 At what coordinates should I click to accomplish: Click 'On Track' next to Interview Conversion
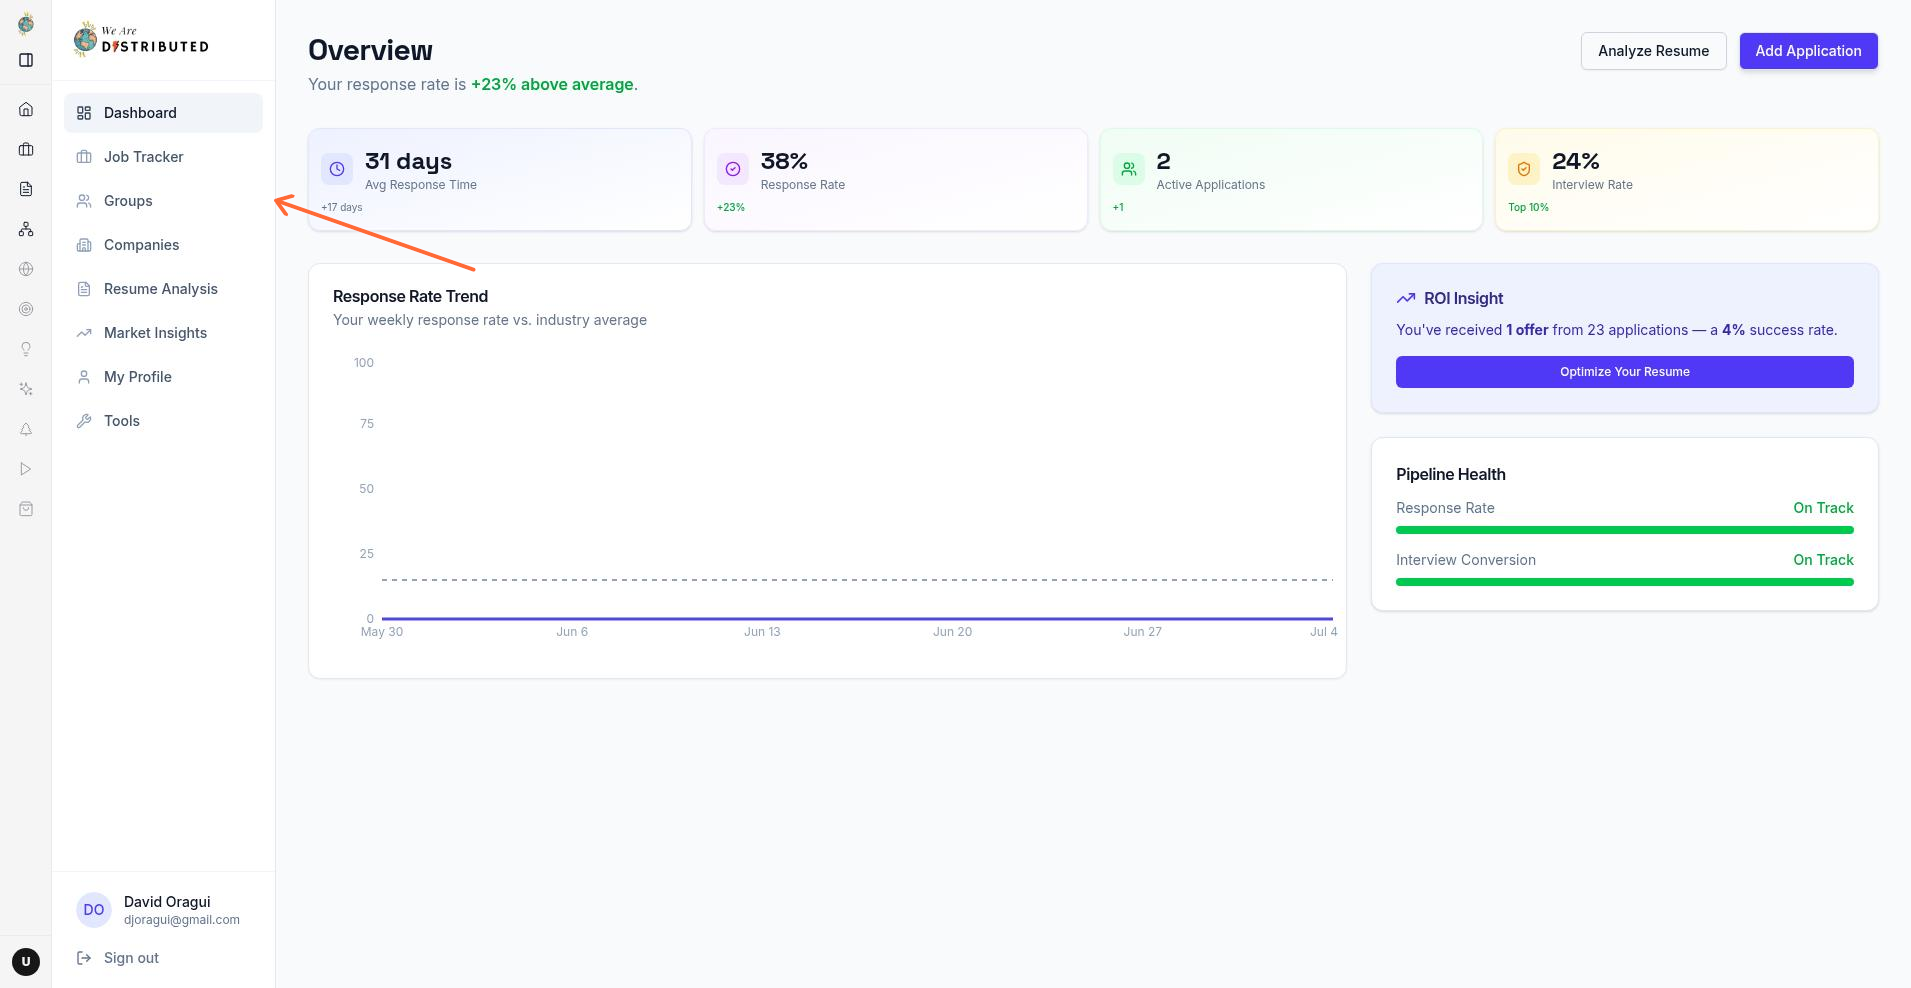click(x=1823, y=560)
